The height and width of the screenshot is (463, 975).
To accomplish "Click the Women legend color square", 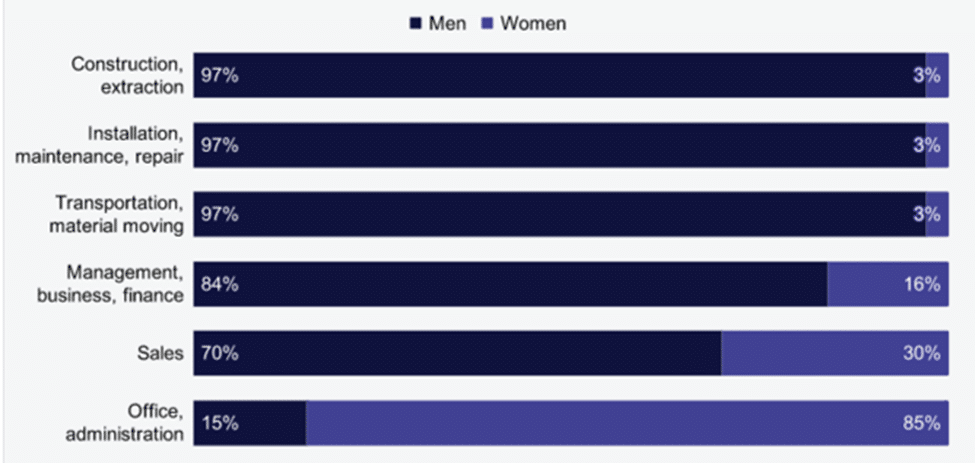I will pyautogui.click(x=488, y=24).
